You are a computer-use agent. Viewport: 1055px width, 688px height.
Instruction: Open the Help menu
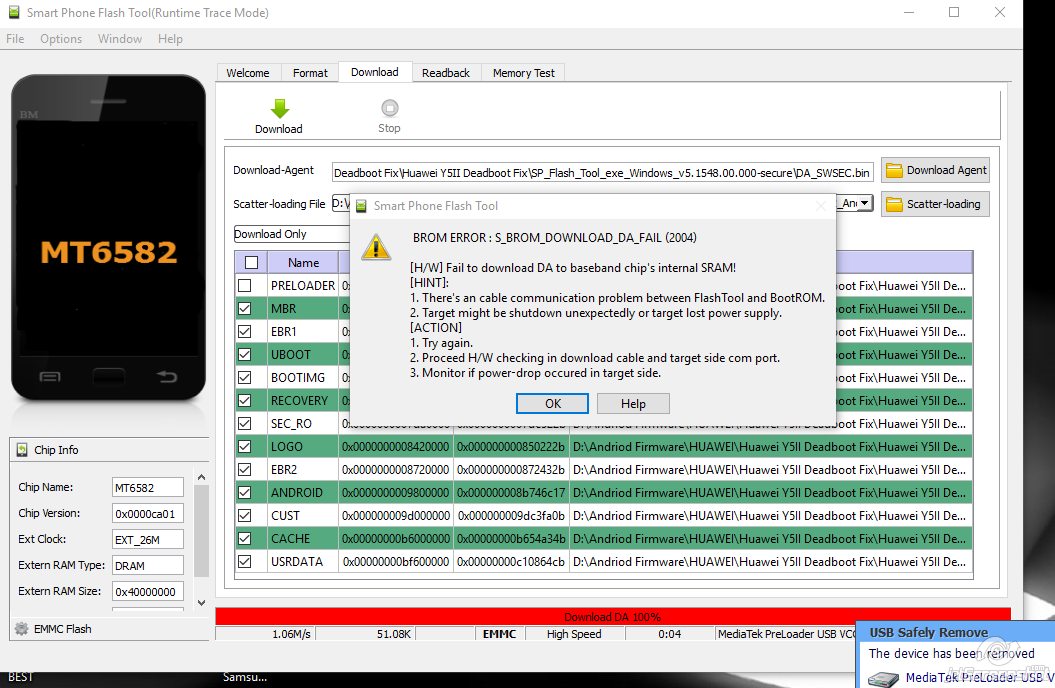click(x=170, y=39)
